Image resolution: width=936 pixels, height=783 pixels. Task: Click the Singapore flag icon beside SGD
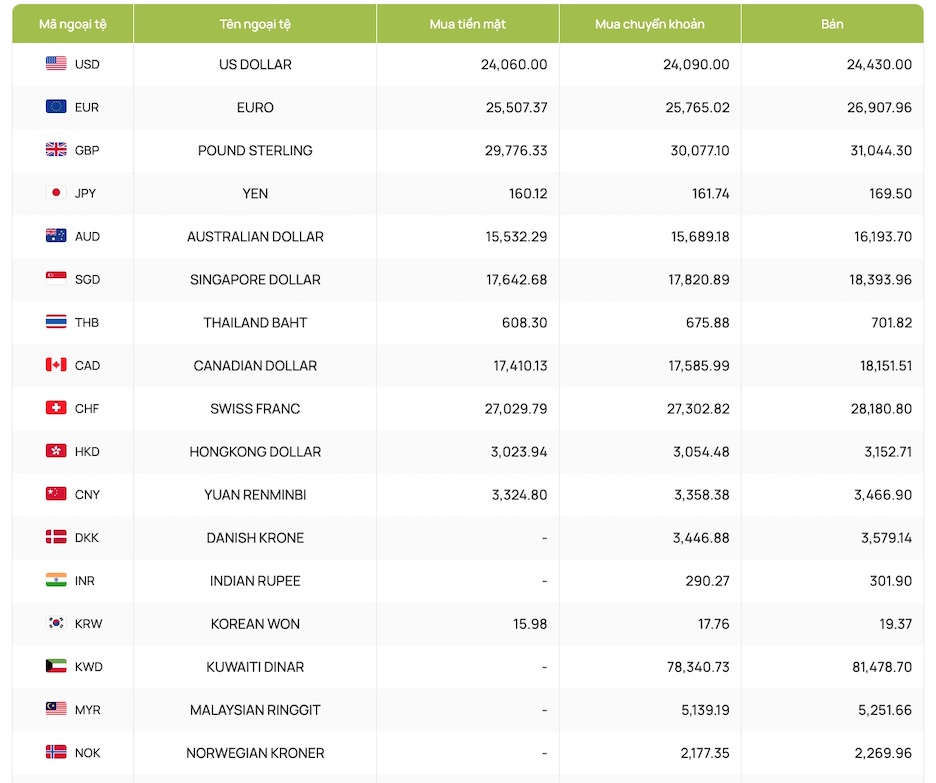tap(56, 279)
